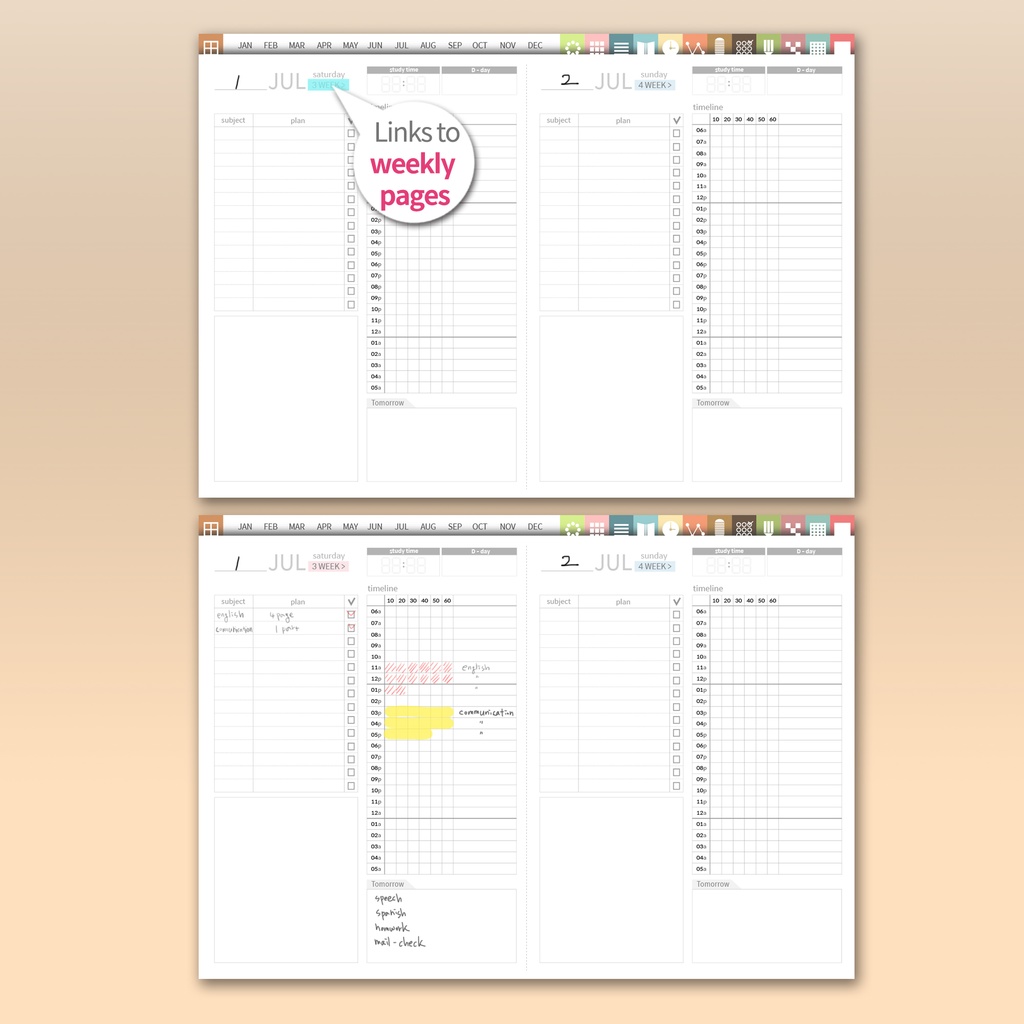
Task: Click yellow clock tab on lower planner
Action: [x=670, y=526]
